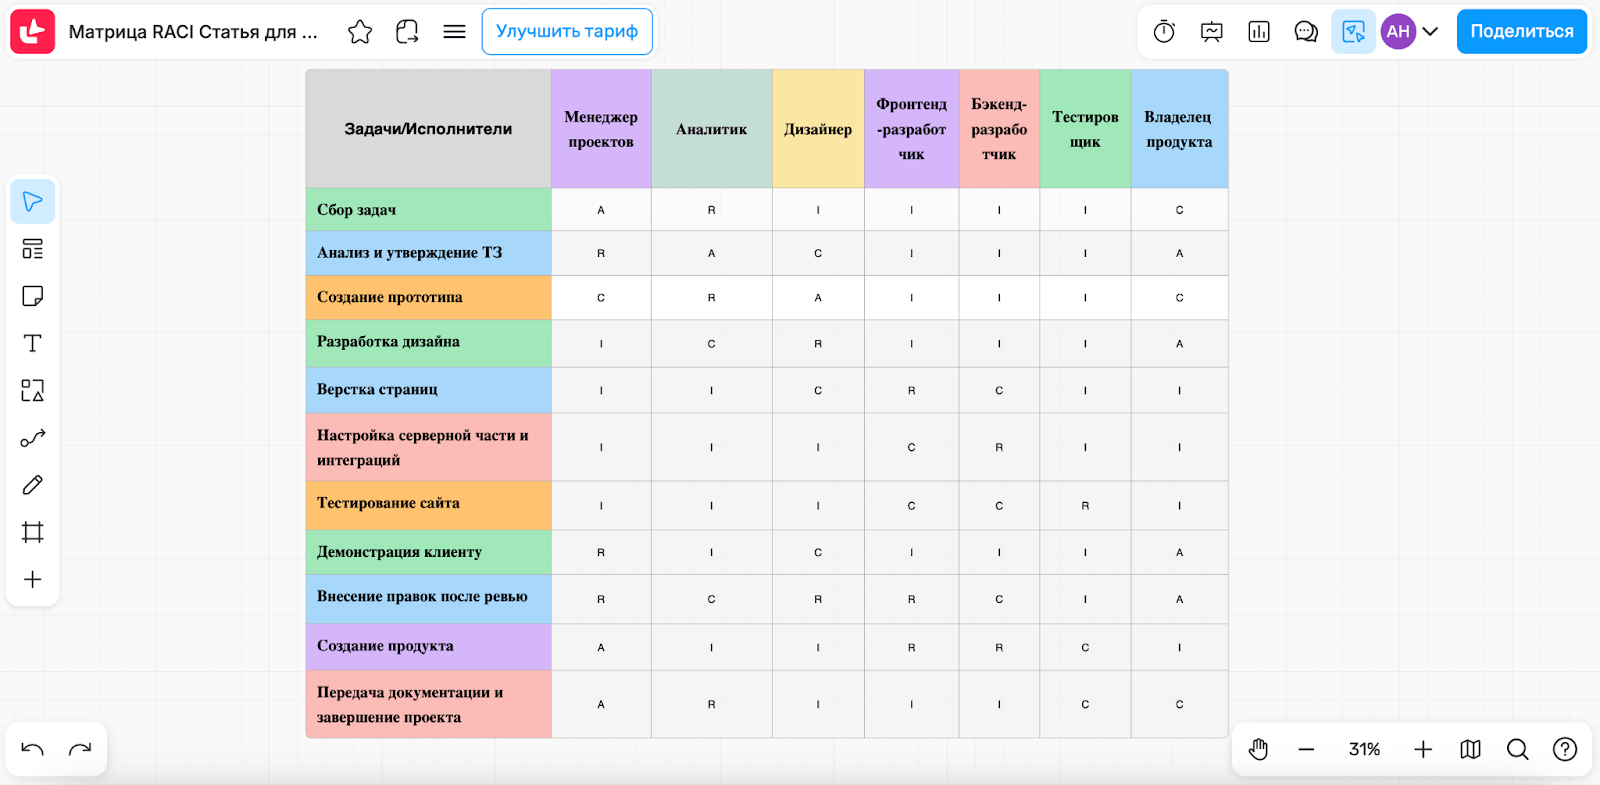Toggle the minimap view
The image size is (1600, 785).
(x=1470, y=749)
